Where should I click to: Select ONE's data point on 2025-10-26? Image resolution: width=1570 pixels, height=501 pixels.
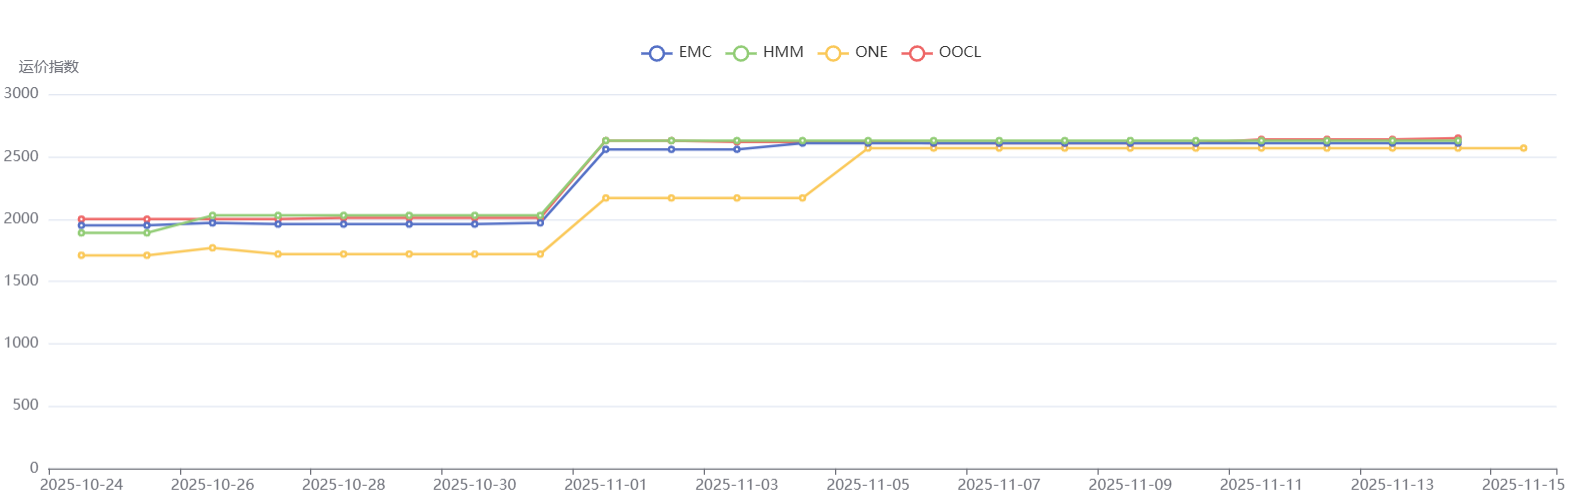(212, 248)
